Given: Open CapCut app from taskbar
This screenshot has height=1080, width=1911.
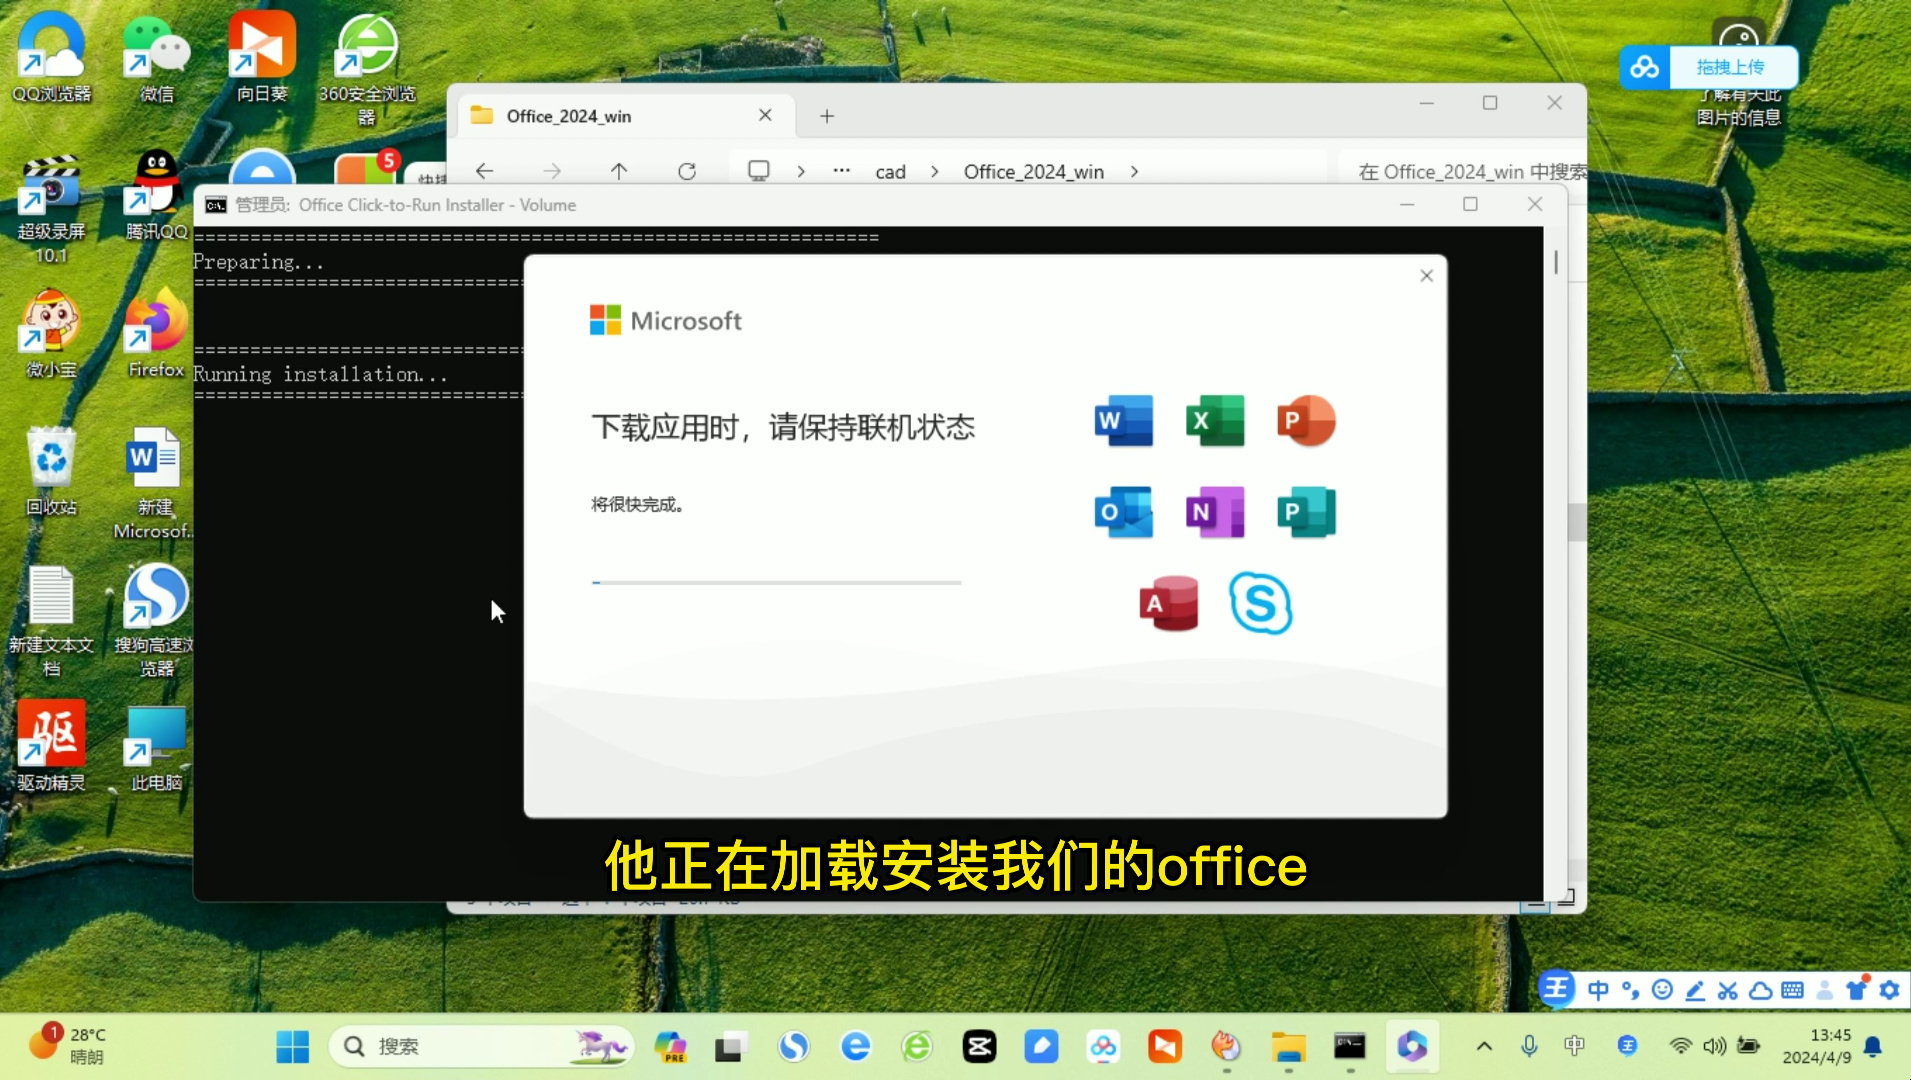Looking at the screenshot, I should point(979,1047).
